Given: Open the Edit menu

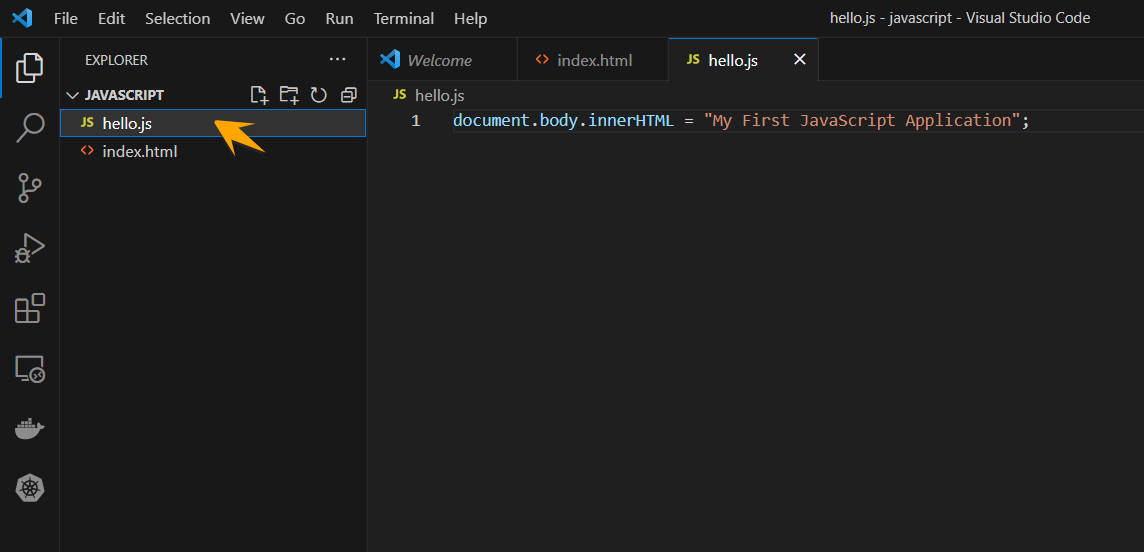Looking at the screenshot, I should pyautogui.click(x=112, y=18).
